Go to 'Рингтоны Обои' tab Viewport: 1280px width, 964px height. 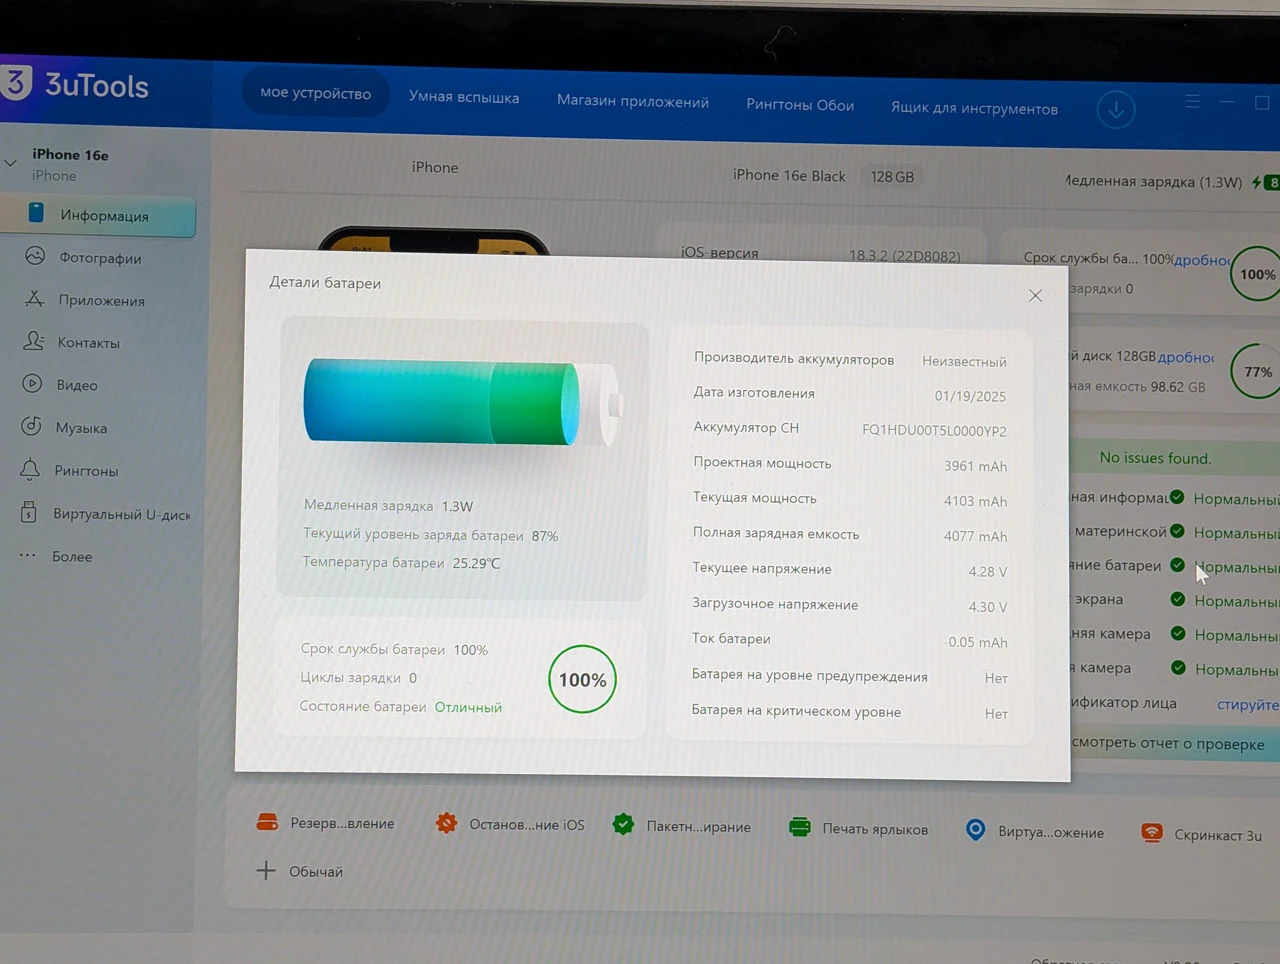800,104
